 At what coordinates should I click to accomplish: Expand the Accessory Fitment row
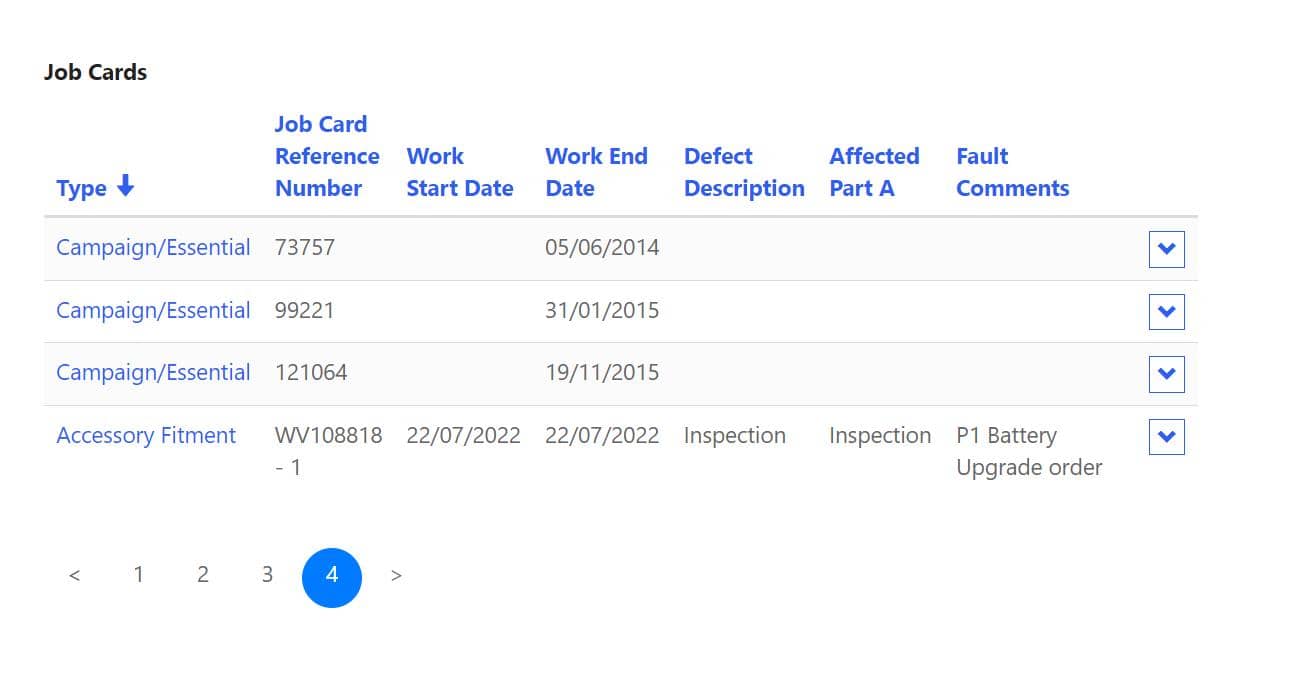[1166, 437]
